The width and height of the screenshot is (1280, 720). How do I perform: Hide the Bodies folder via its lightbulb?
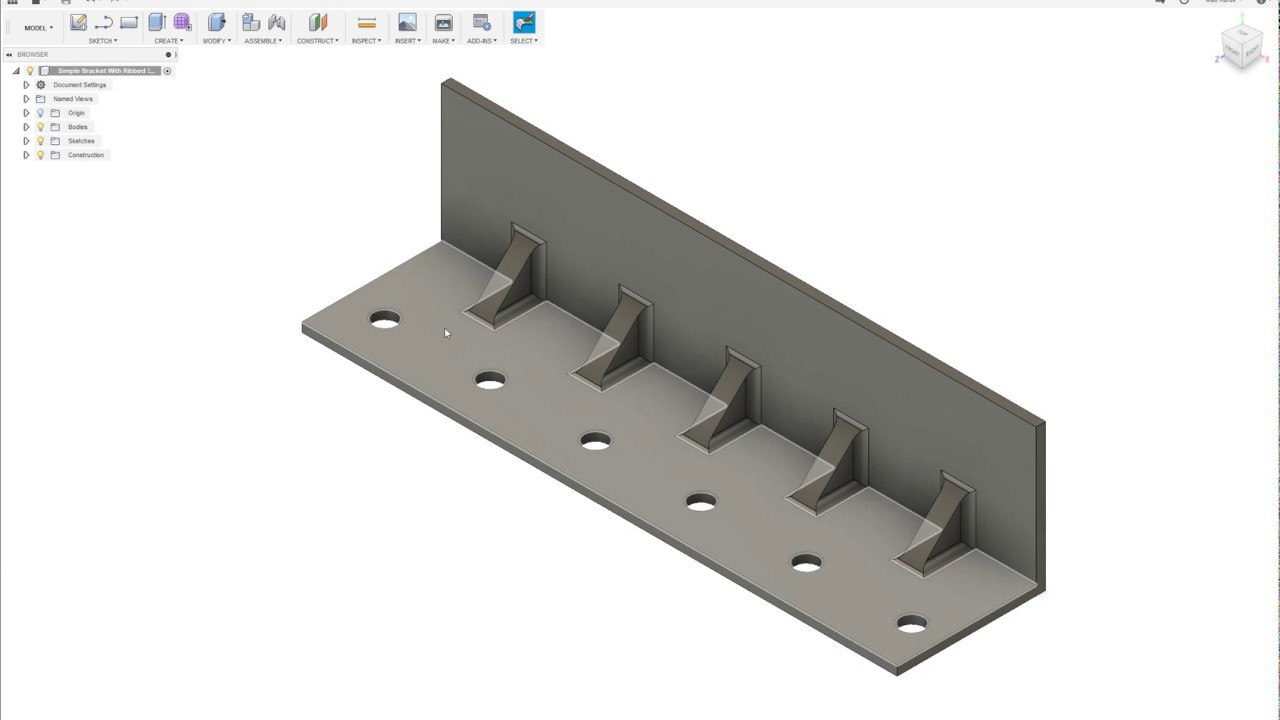click(41, 127)
